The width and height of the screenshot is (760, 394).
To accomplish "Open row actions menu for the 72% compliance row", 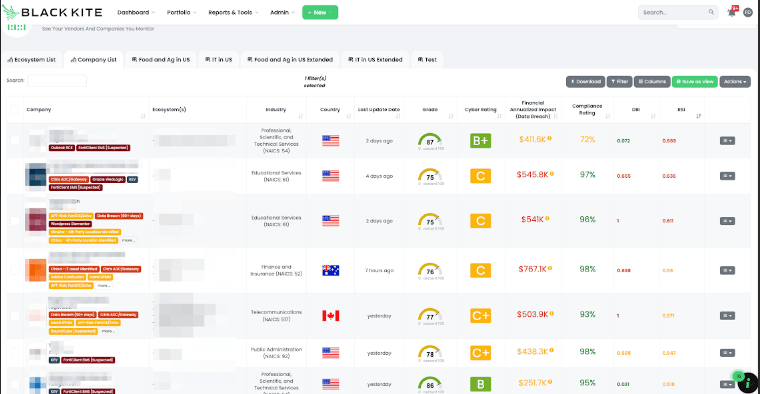I will 727,141.
